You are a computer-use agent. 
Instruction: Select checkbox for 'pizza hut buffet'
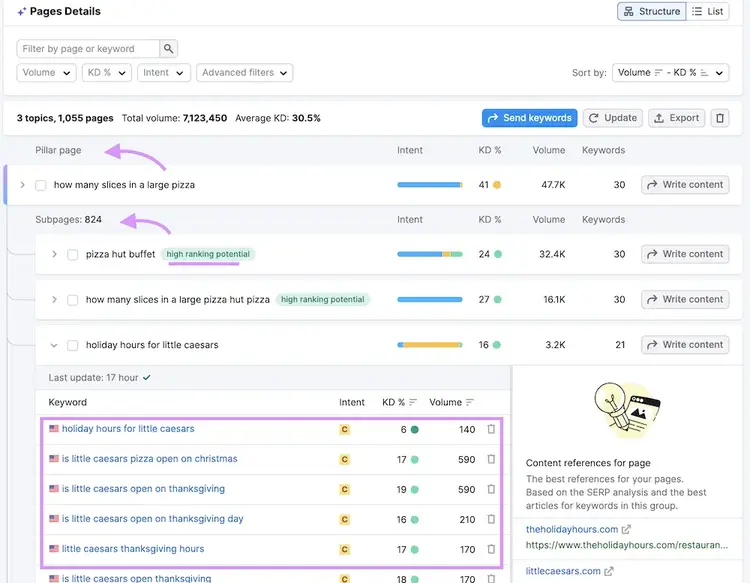coord(72,254)
